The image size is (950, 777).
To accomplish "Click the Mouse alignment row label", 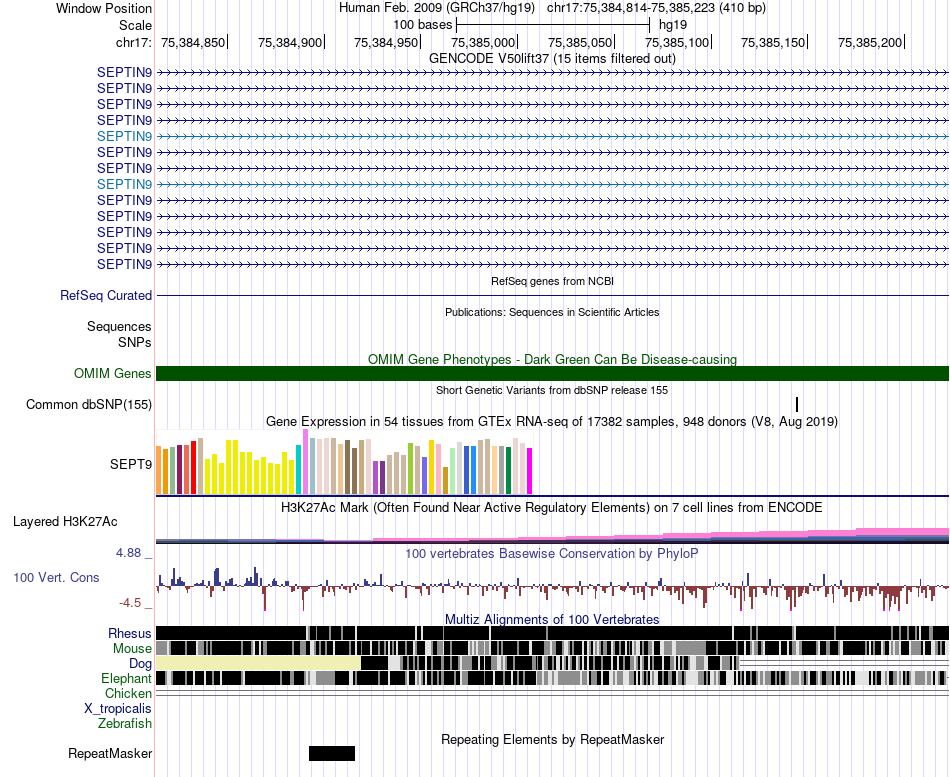I will point(132,649).
